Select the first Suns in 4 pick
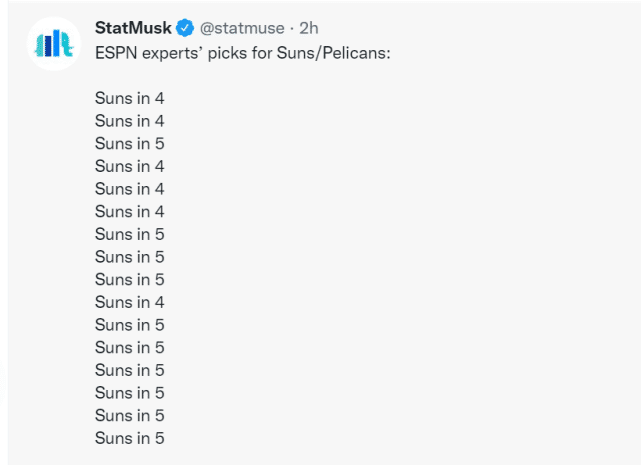This screenshot has height=465, width=641. point(130,98)
